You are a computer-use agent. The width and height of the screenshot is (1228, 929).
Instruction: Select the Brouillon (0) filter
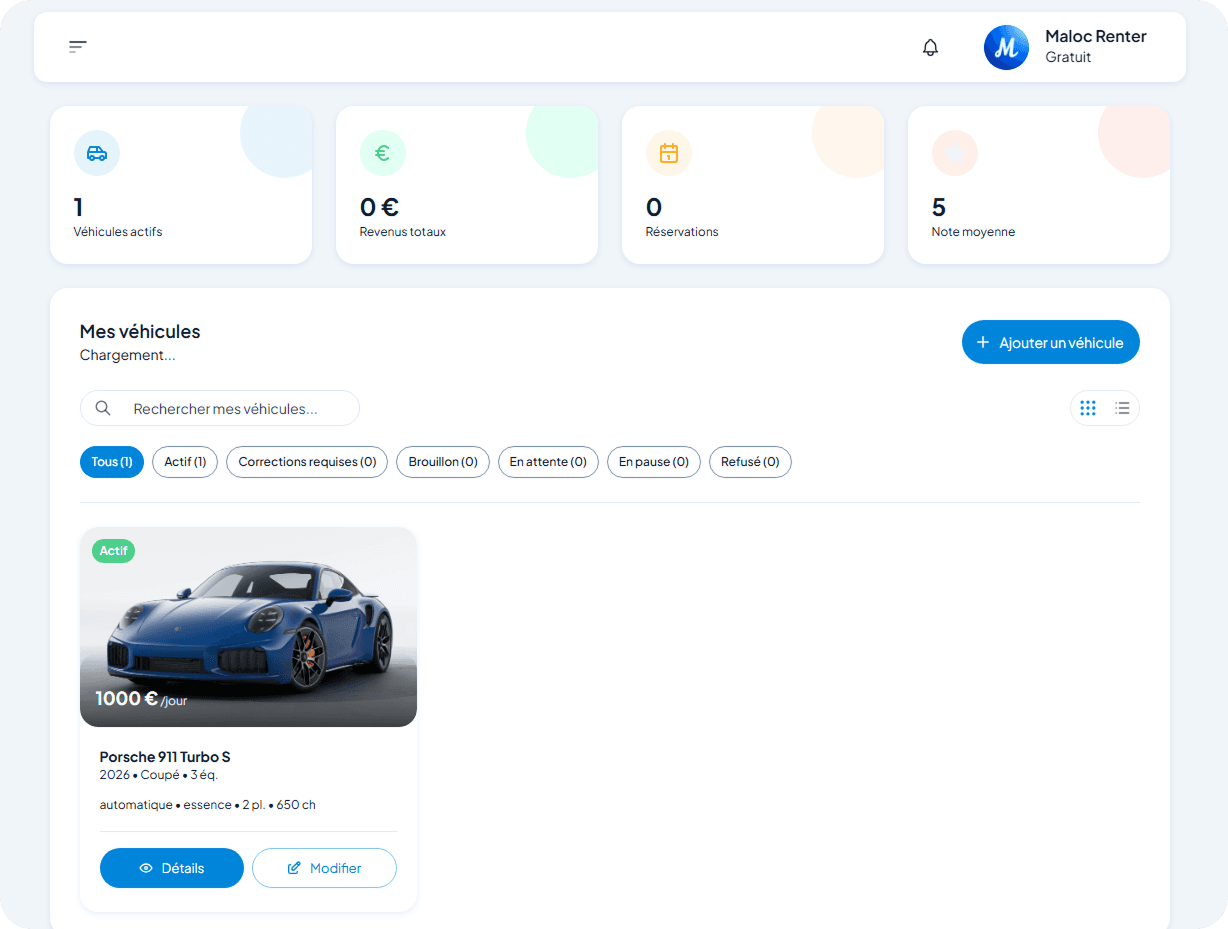(442, 462)
